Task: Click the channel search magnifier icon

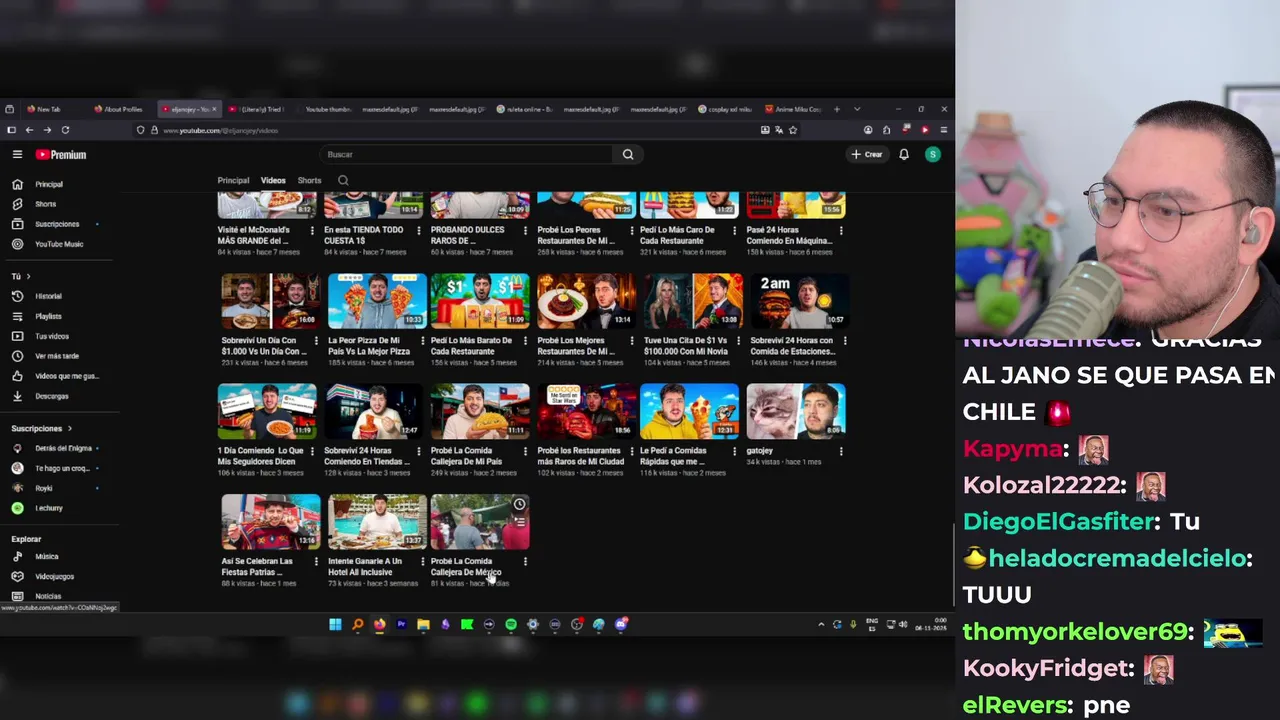Action: 343,181
